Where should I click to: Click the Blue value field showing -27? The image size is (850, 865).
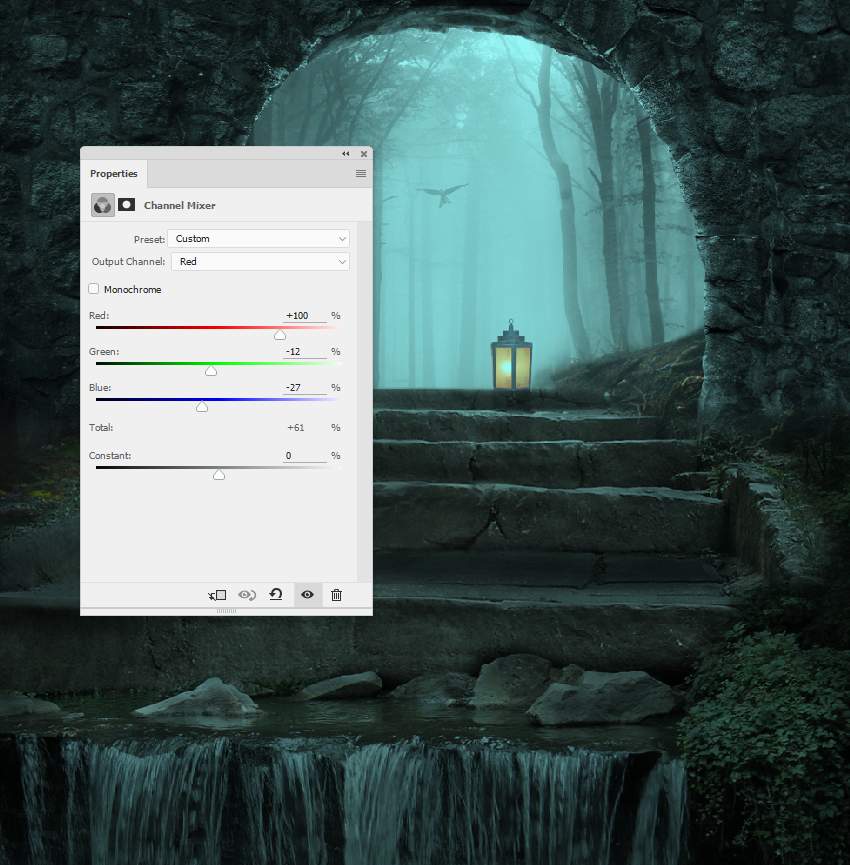point(304,388)
